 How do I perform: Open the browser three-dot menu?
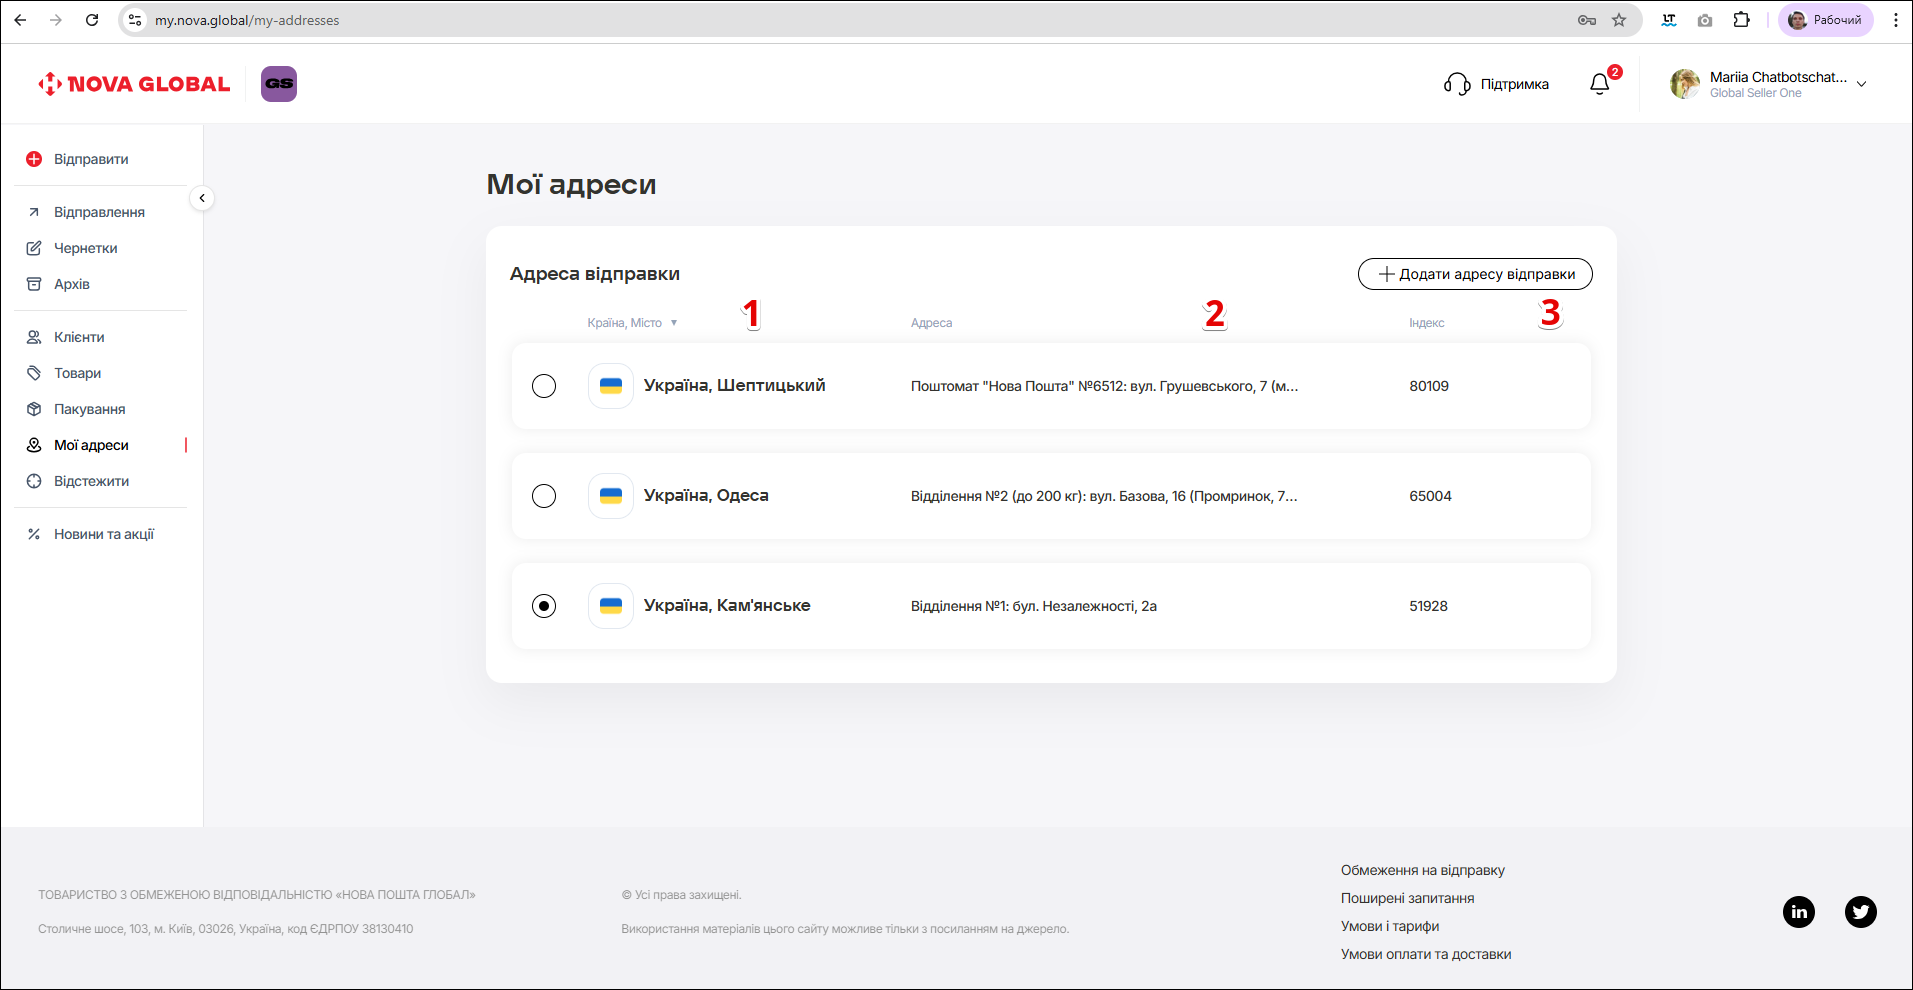pos(1895,20)
